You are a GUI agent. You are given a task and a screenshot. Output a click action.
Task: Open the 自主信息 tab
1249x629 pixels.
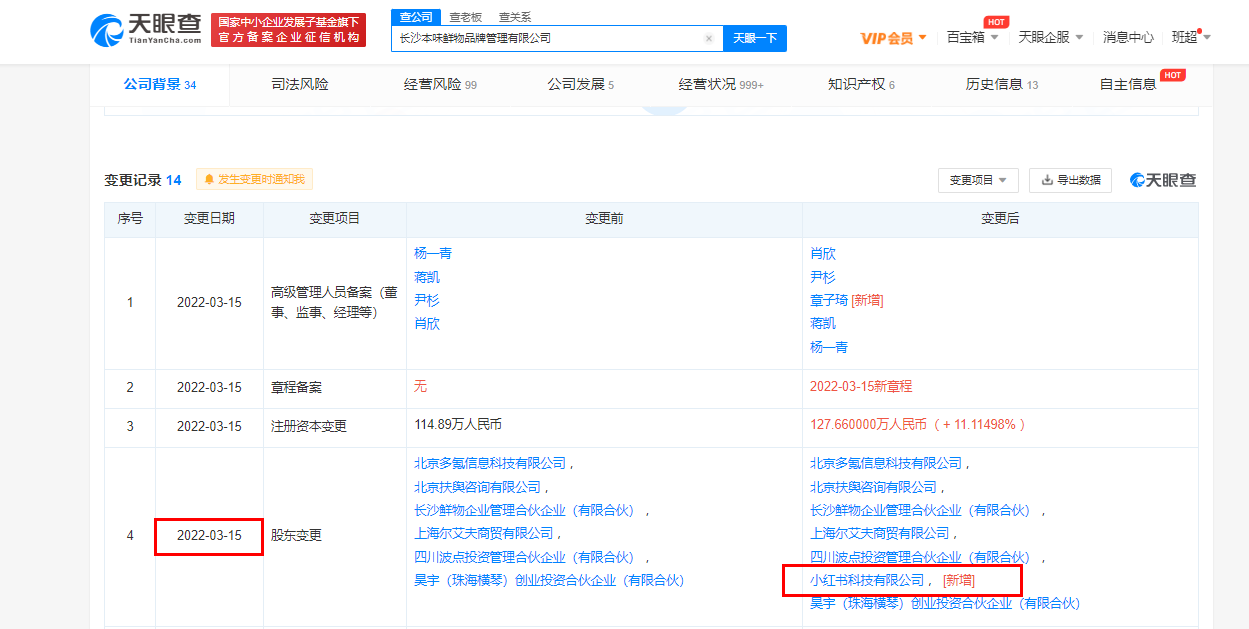[x=1128, y=85]
